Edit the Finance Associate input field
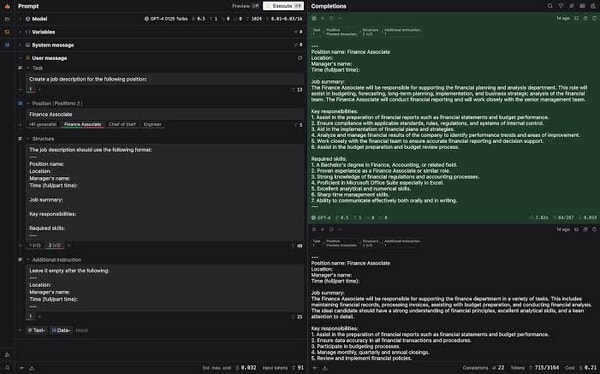Image resolution: width=600 pixels, height=374 pixels. coord(165,114)
